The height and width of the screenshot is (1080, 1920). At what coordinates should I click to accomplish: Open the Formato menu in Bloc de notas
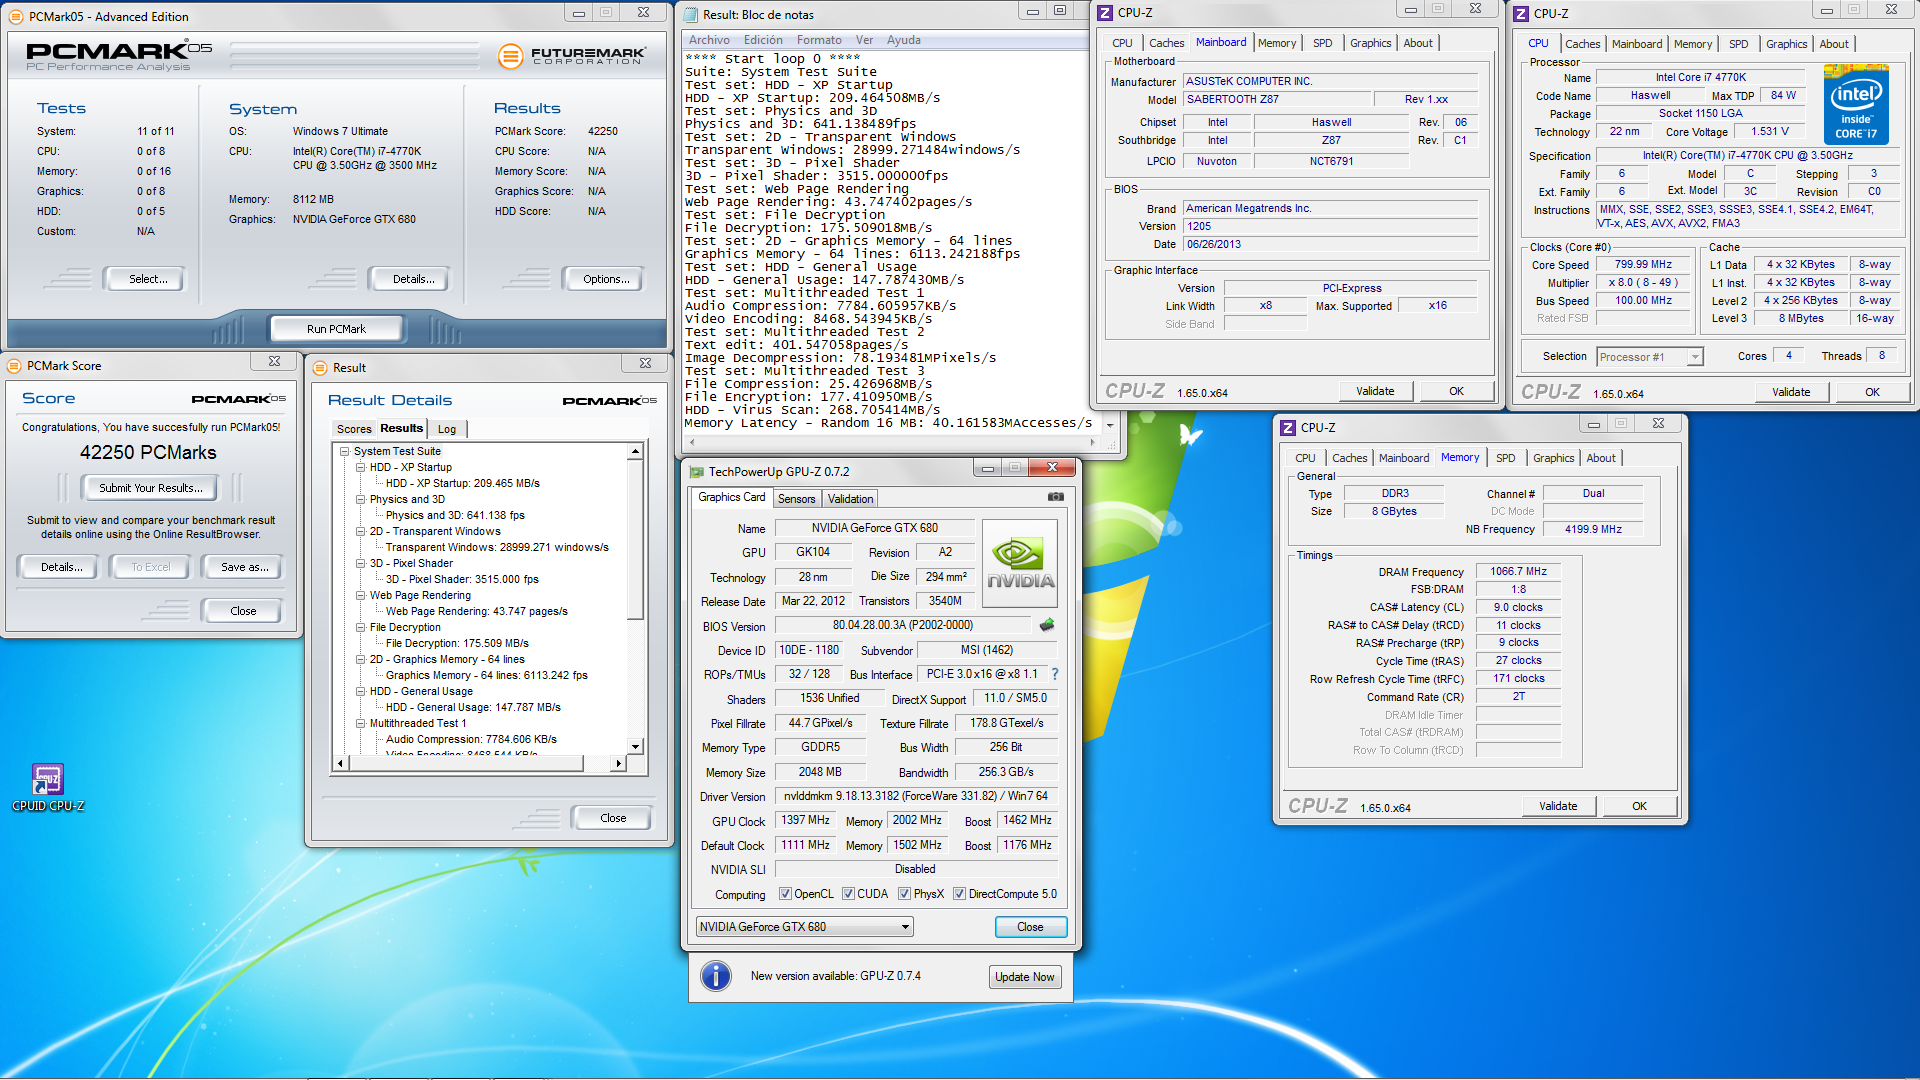pyautogui.click(x=819, y=40)
